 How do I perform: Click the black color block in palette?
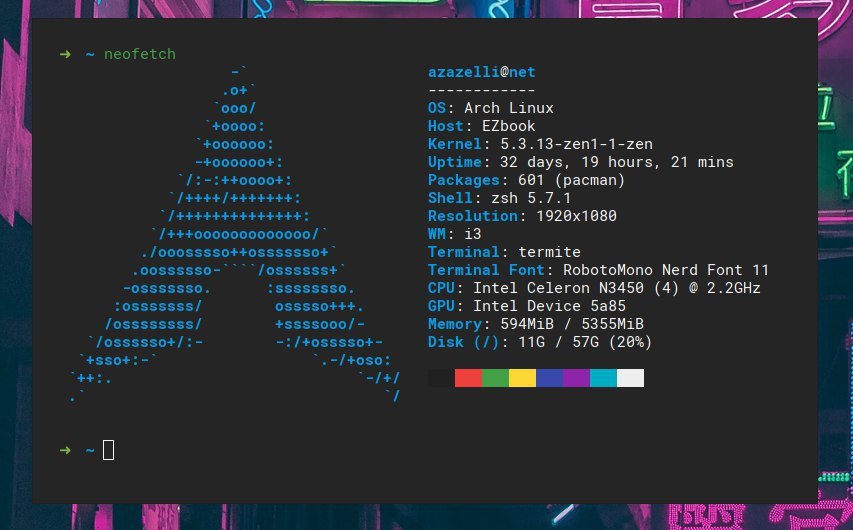[441, 378]
